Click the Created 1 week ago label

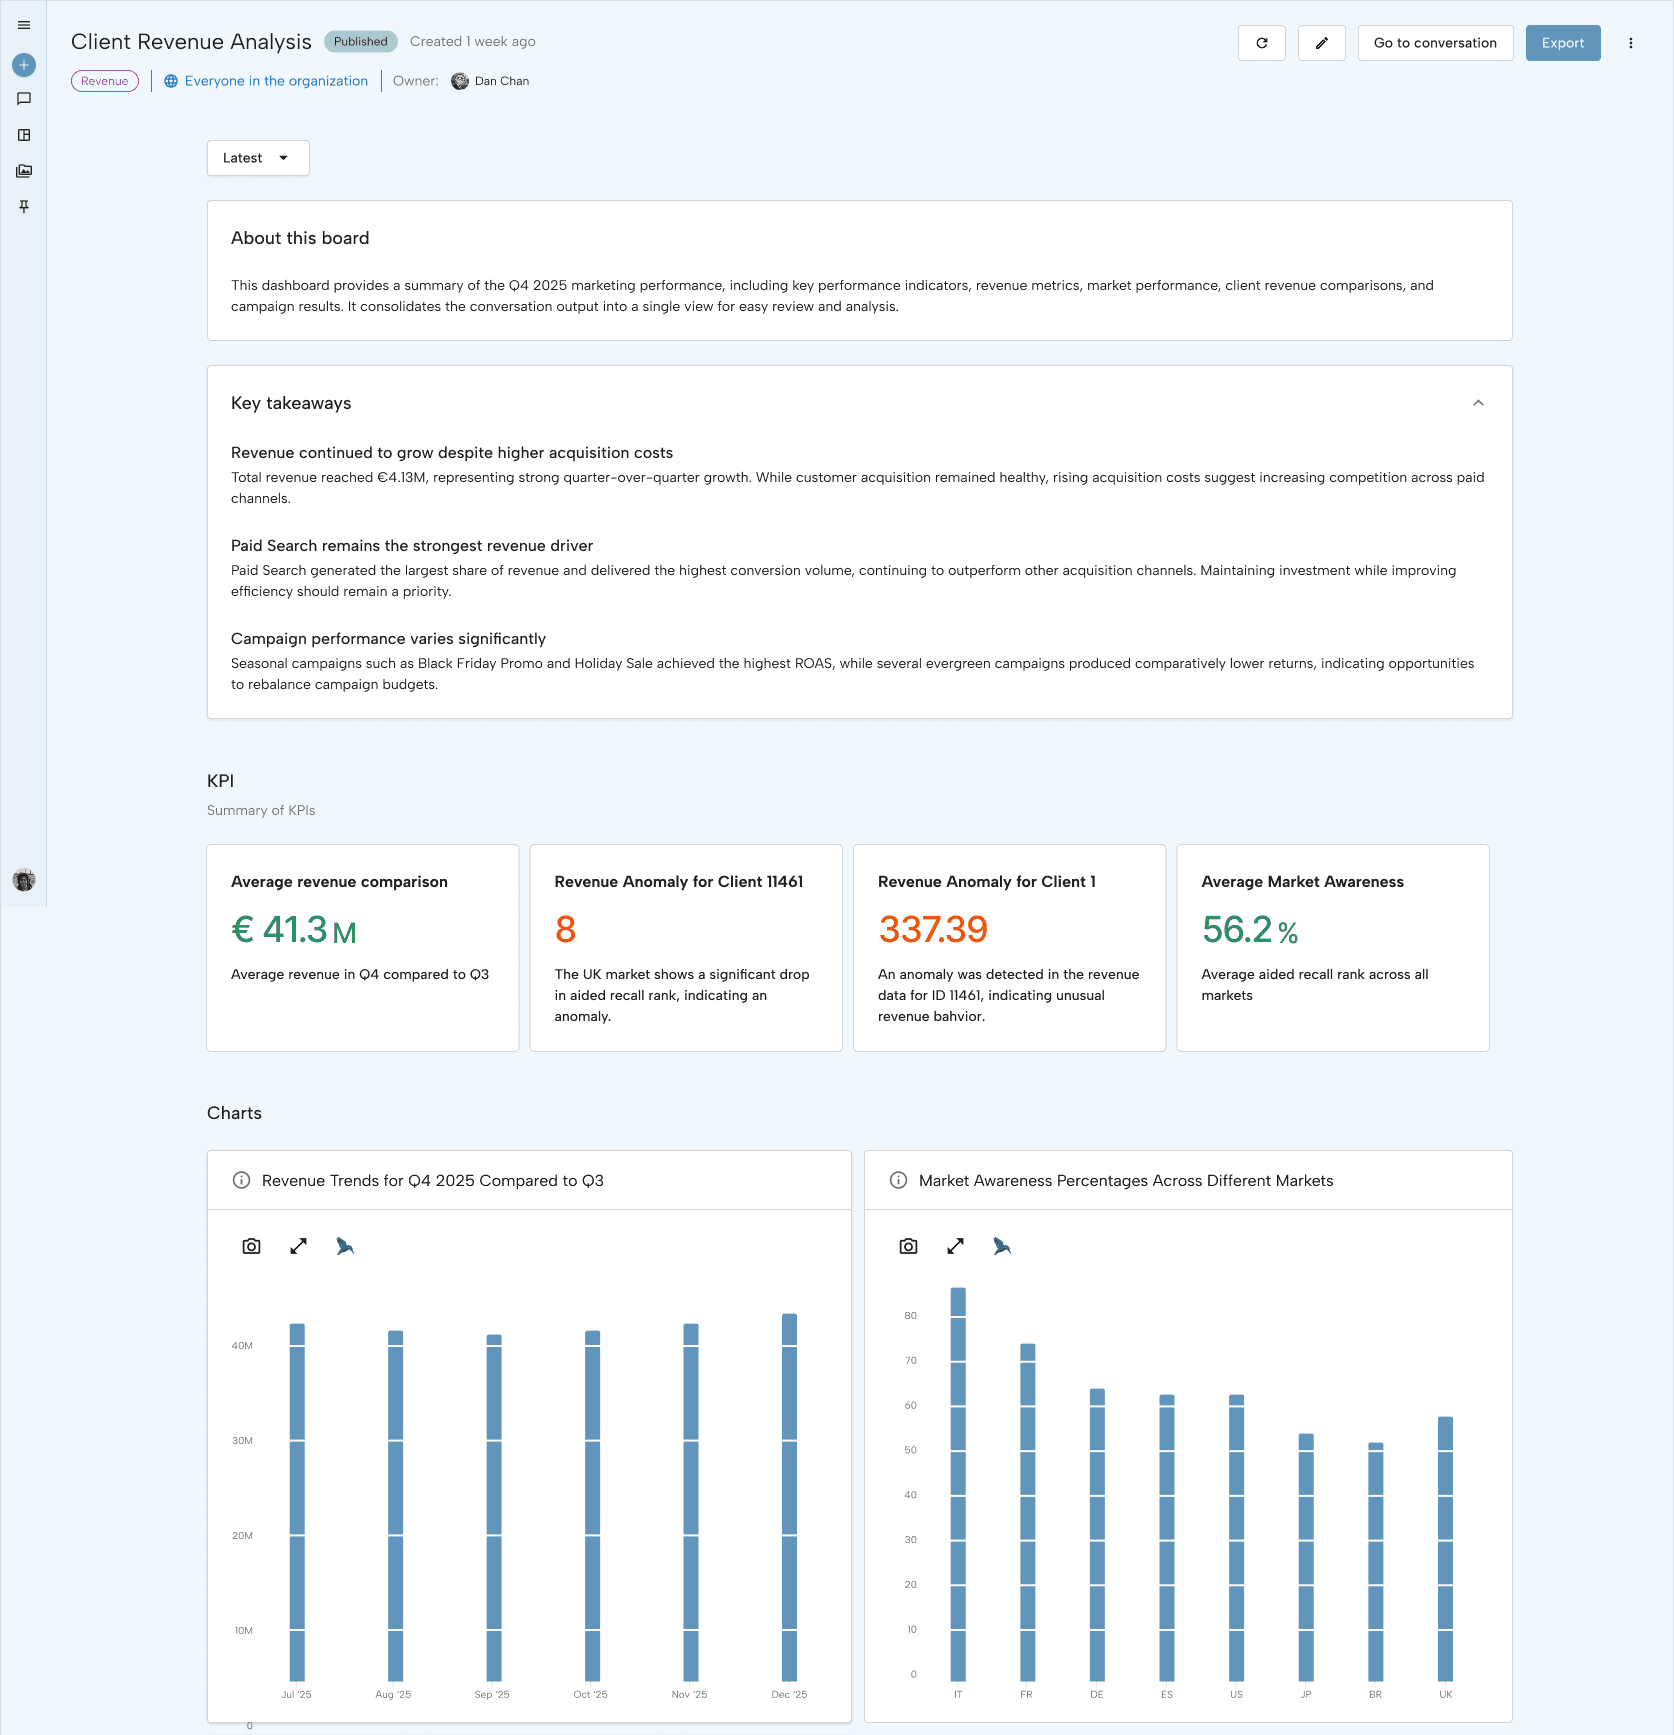pos(473,41)
